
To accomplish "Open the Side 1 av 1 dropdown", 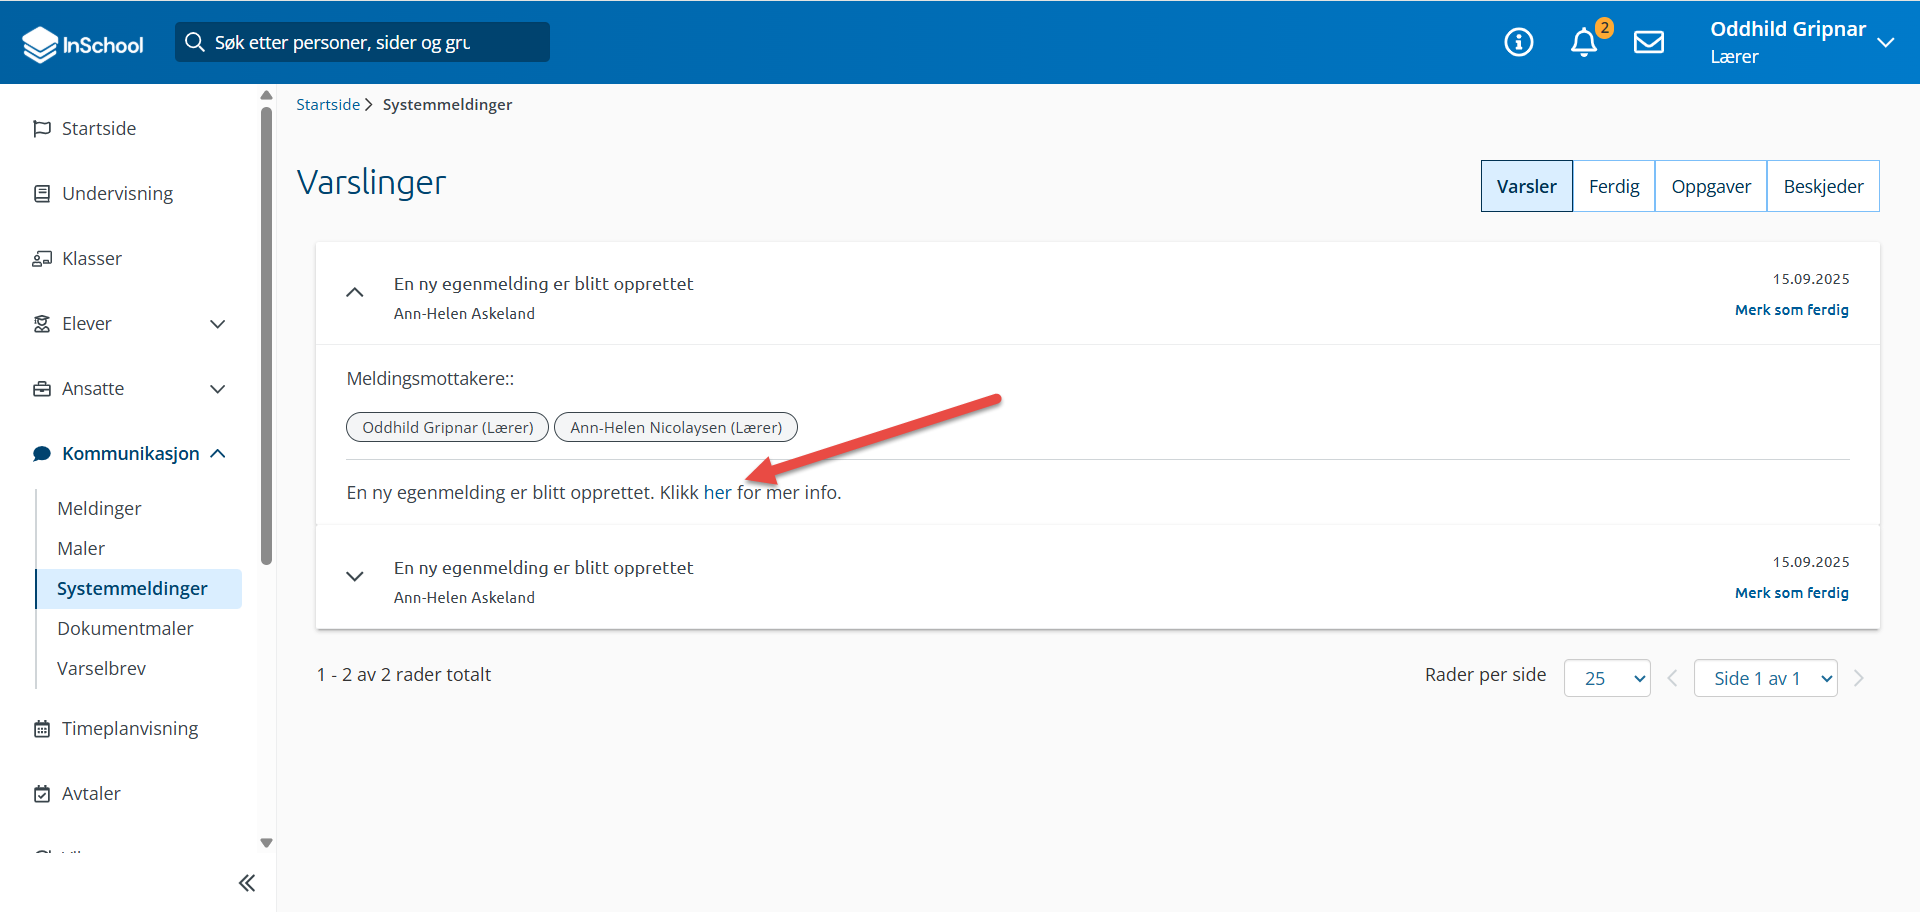I will 1765,678.
